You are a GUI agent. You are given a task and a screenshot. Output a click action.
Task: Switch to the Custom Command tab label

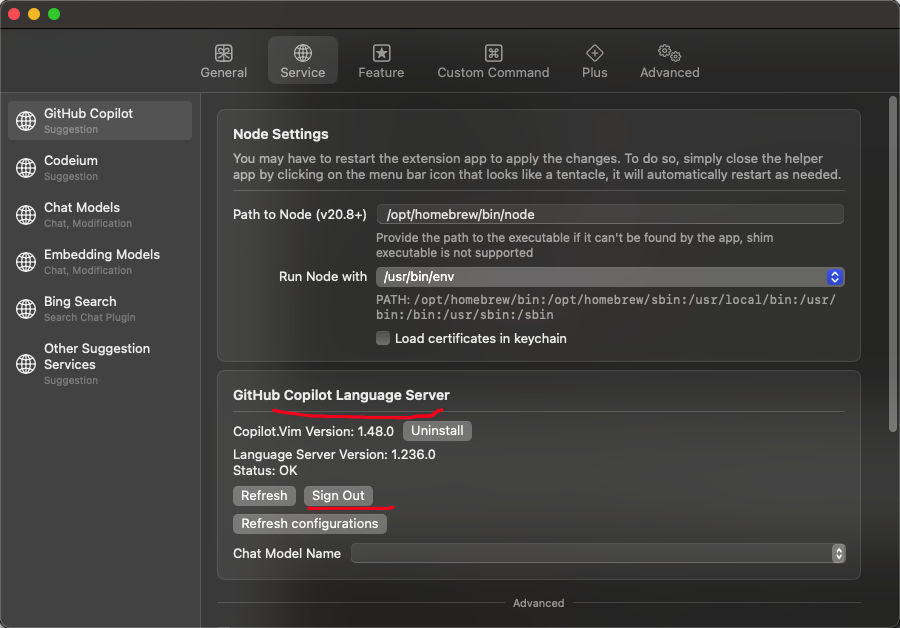point(493,73)
